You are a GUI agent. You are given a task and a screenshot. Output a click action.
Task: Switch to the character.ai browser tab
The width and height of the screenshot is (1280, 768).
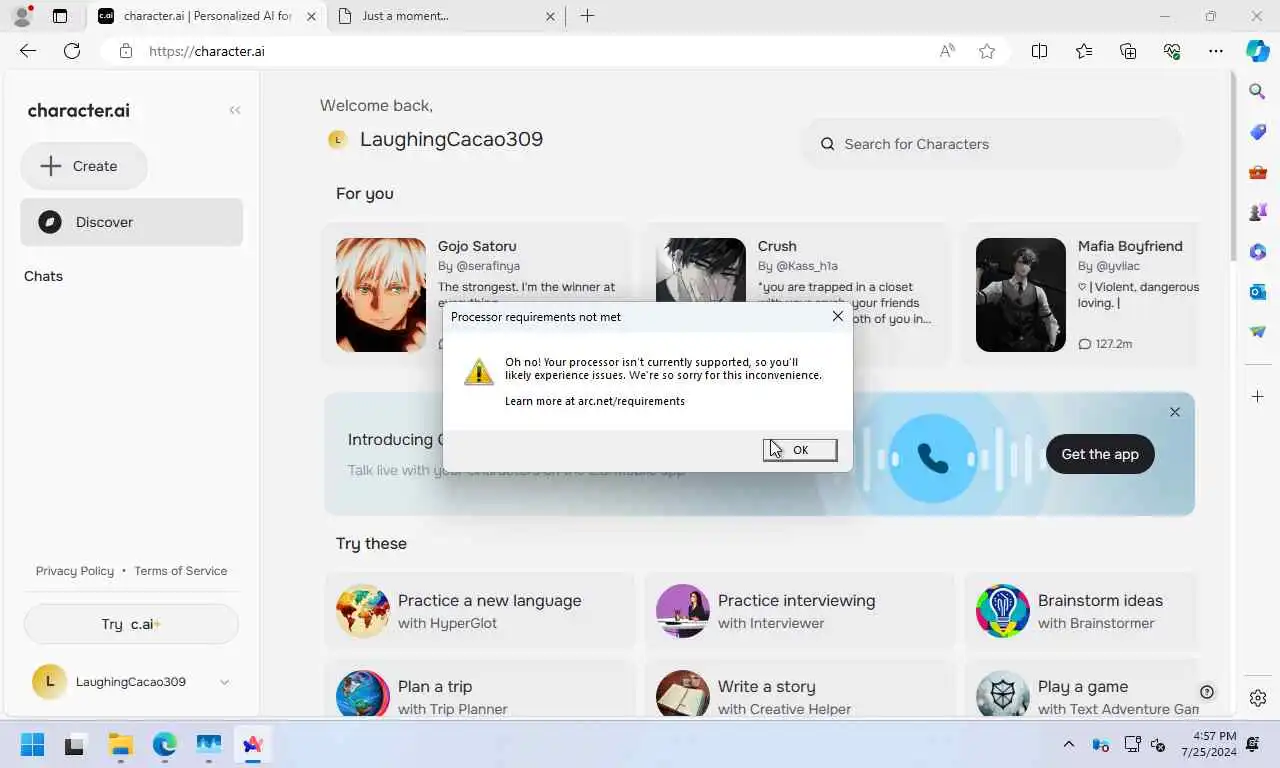coord(207,16)
